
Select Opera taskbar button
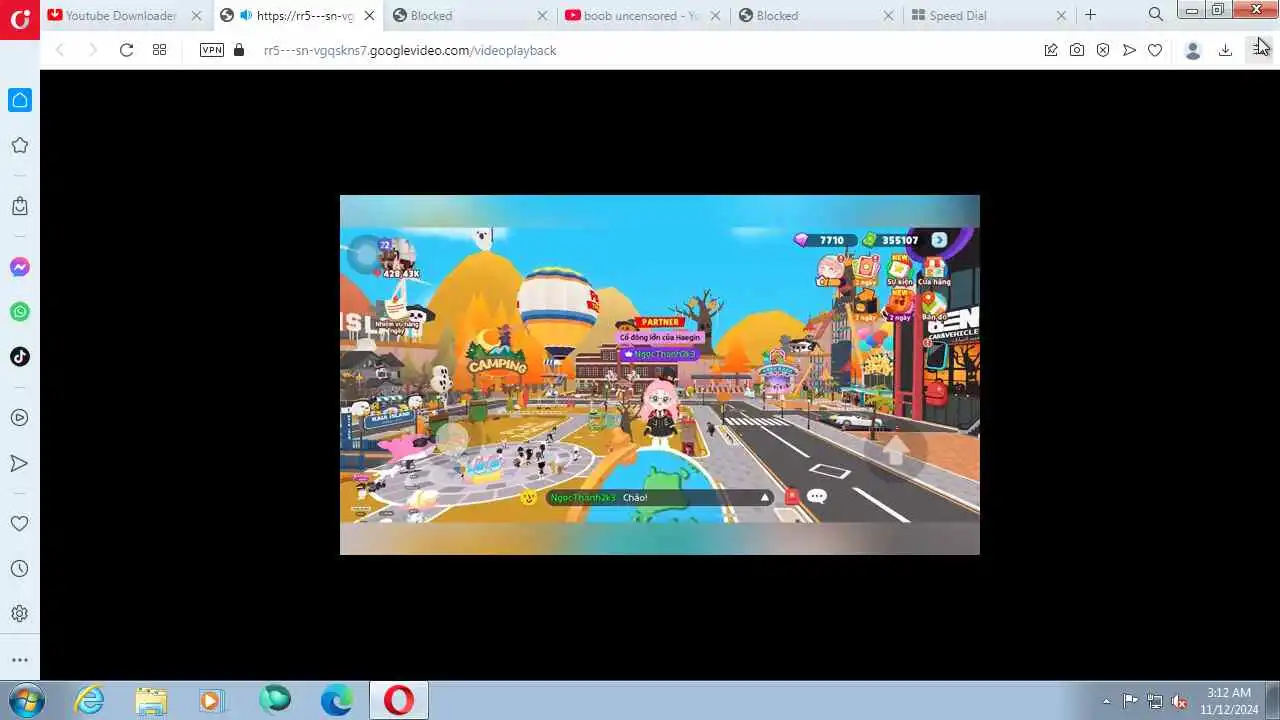pos(399,700)
